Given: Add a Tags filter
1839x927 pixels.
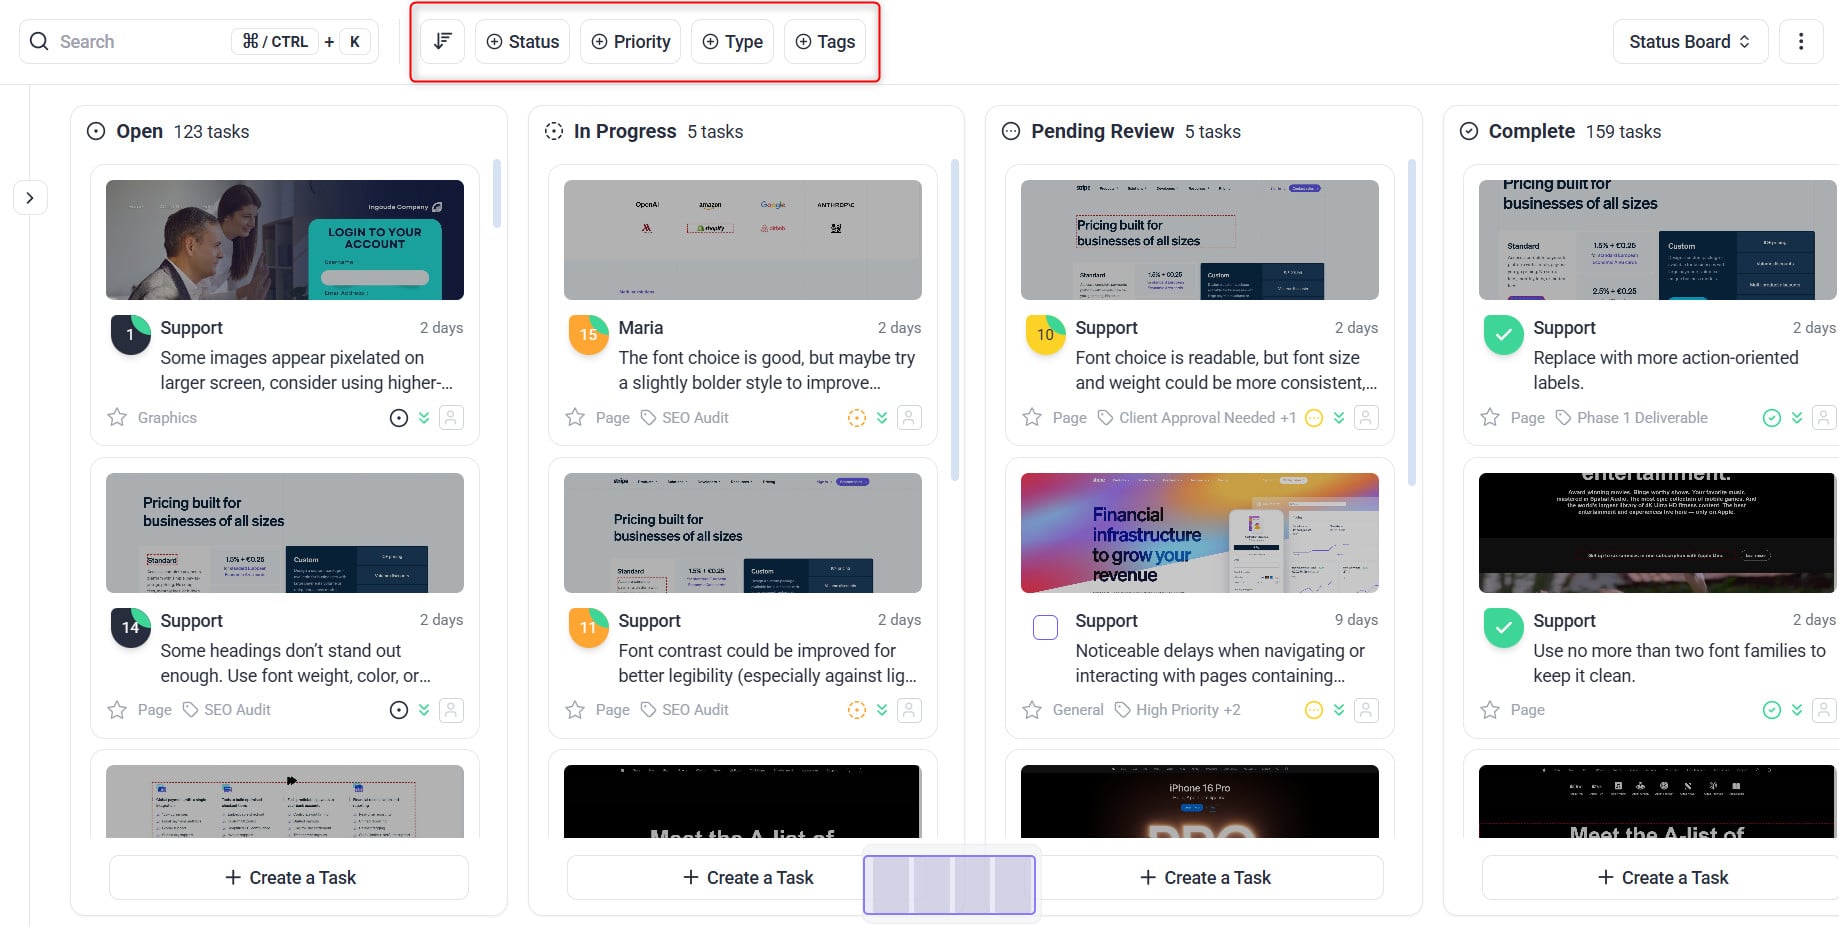Looking at the screenshot, I should [825, 41].
